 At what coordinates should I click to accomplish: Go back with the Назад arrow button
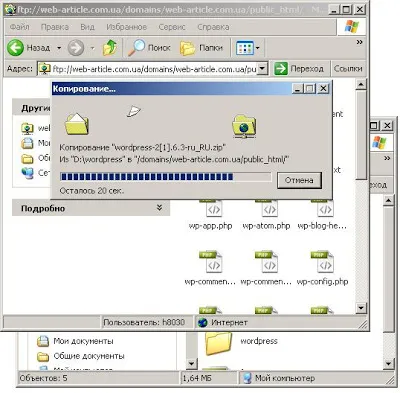point(29,48)
